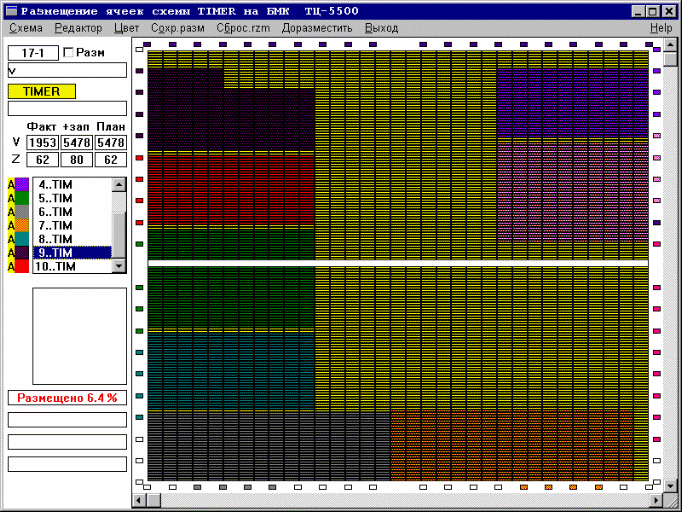Screen dimensions: 682x512
Task: Open the Help menu
Action: pyautogui.click(x=661, y=28)
